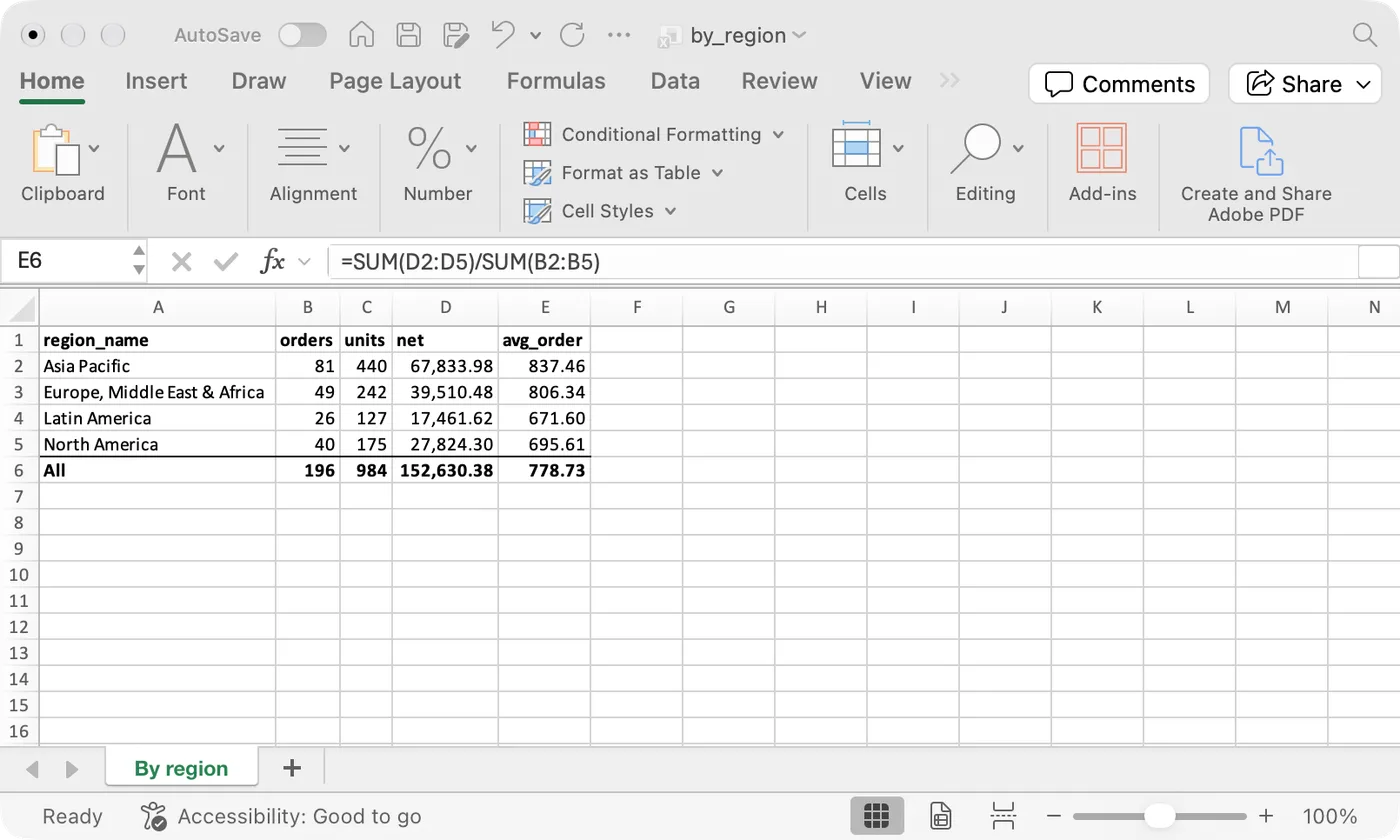Open Cell Styles menu

click(600, 211)
